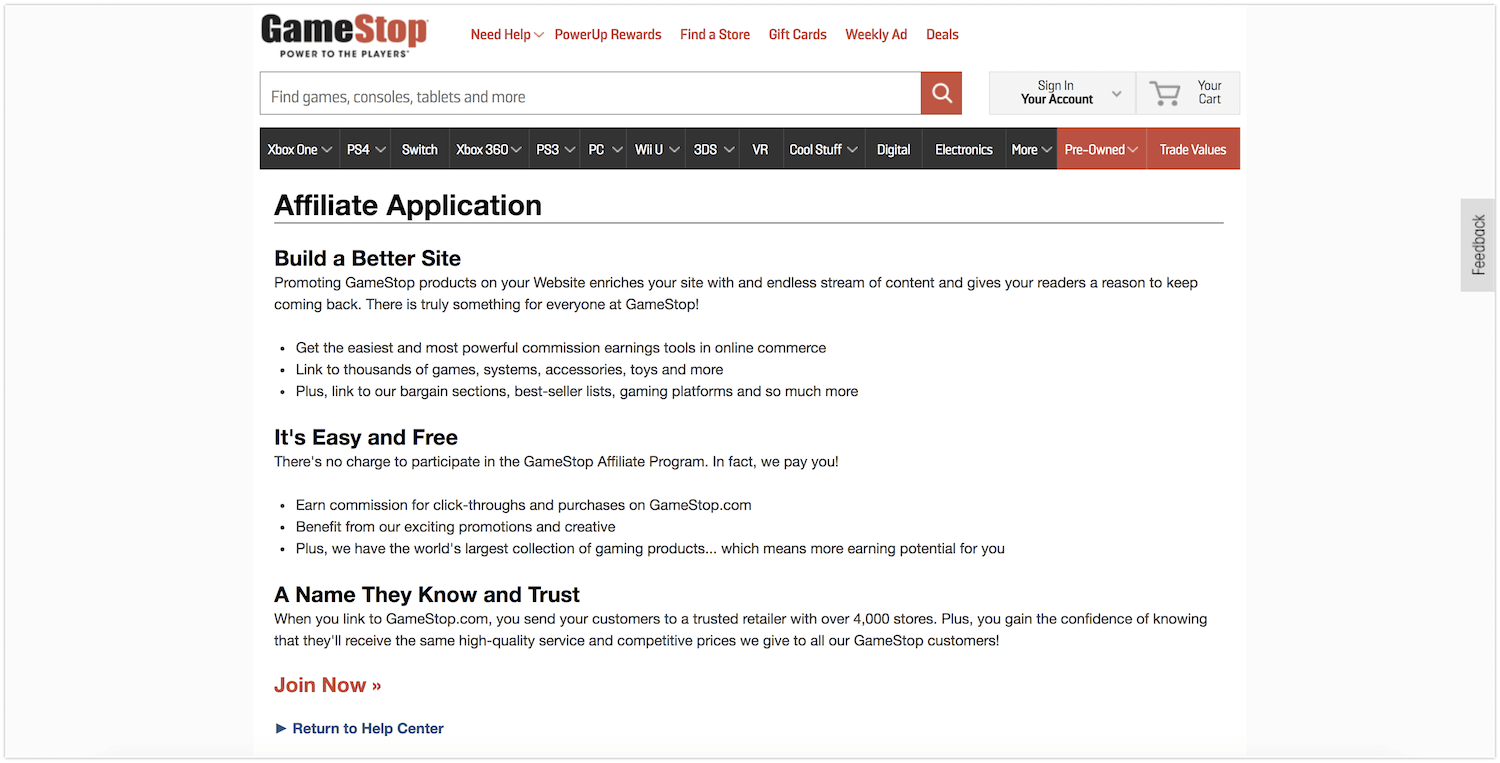The height and width of the screenshot is (763, 1500).
Task: Expand the PS4 navigation menu
Action: (x=365, y=149)
